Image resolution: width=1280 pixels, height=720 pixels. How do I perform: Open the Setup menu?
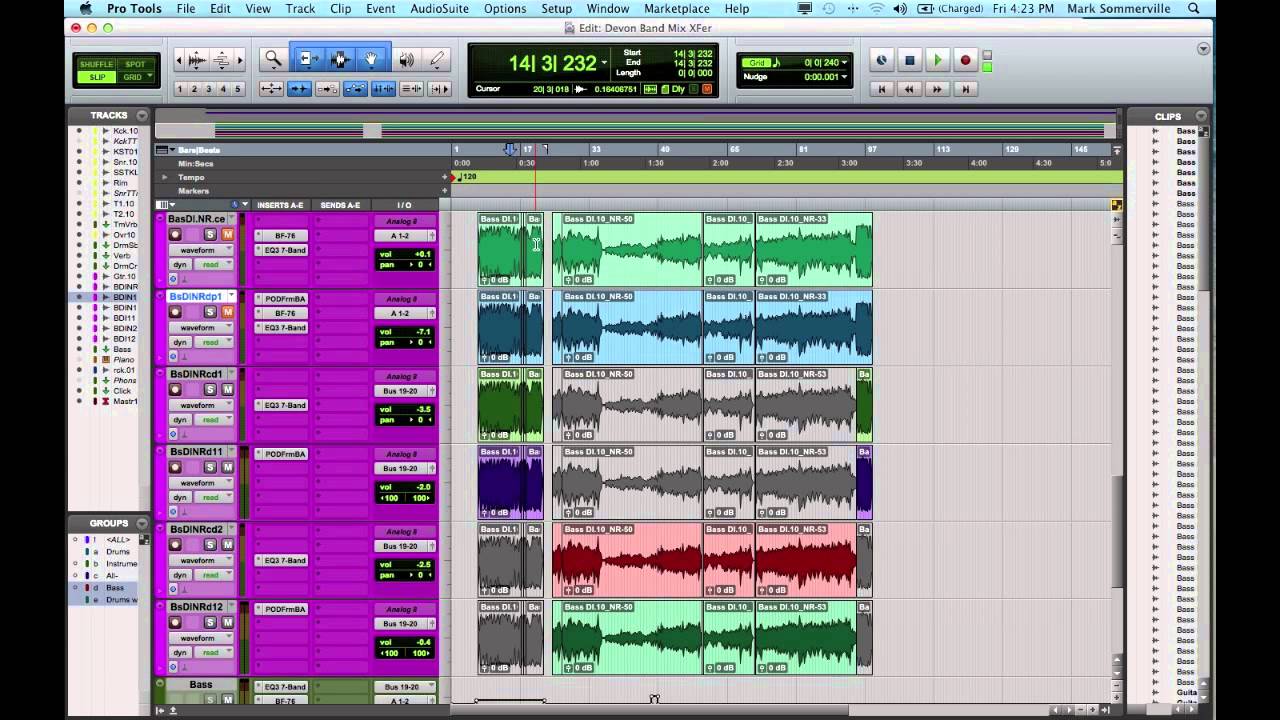[556, 8]
